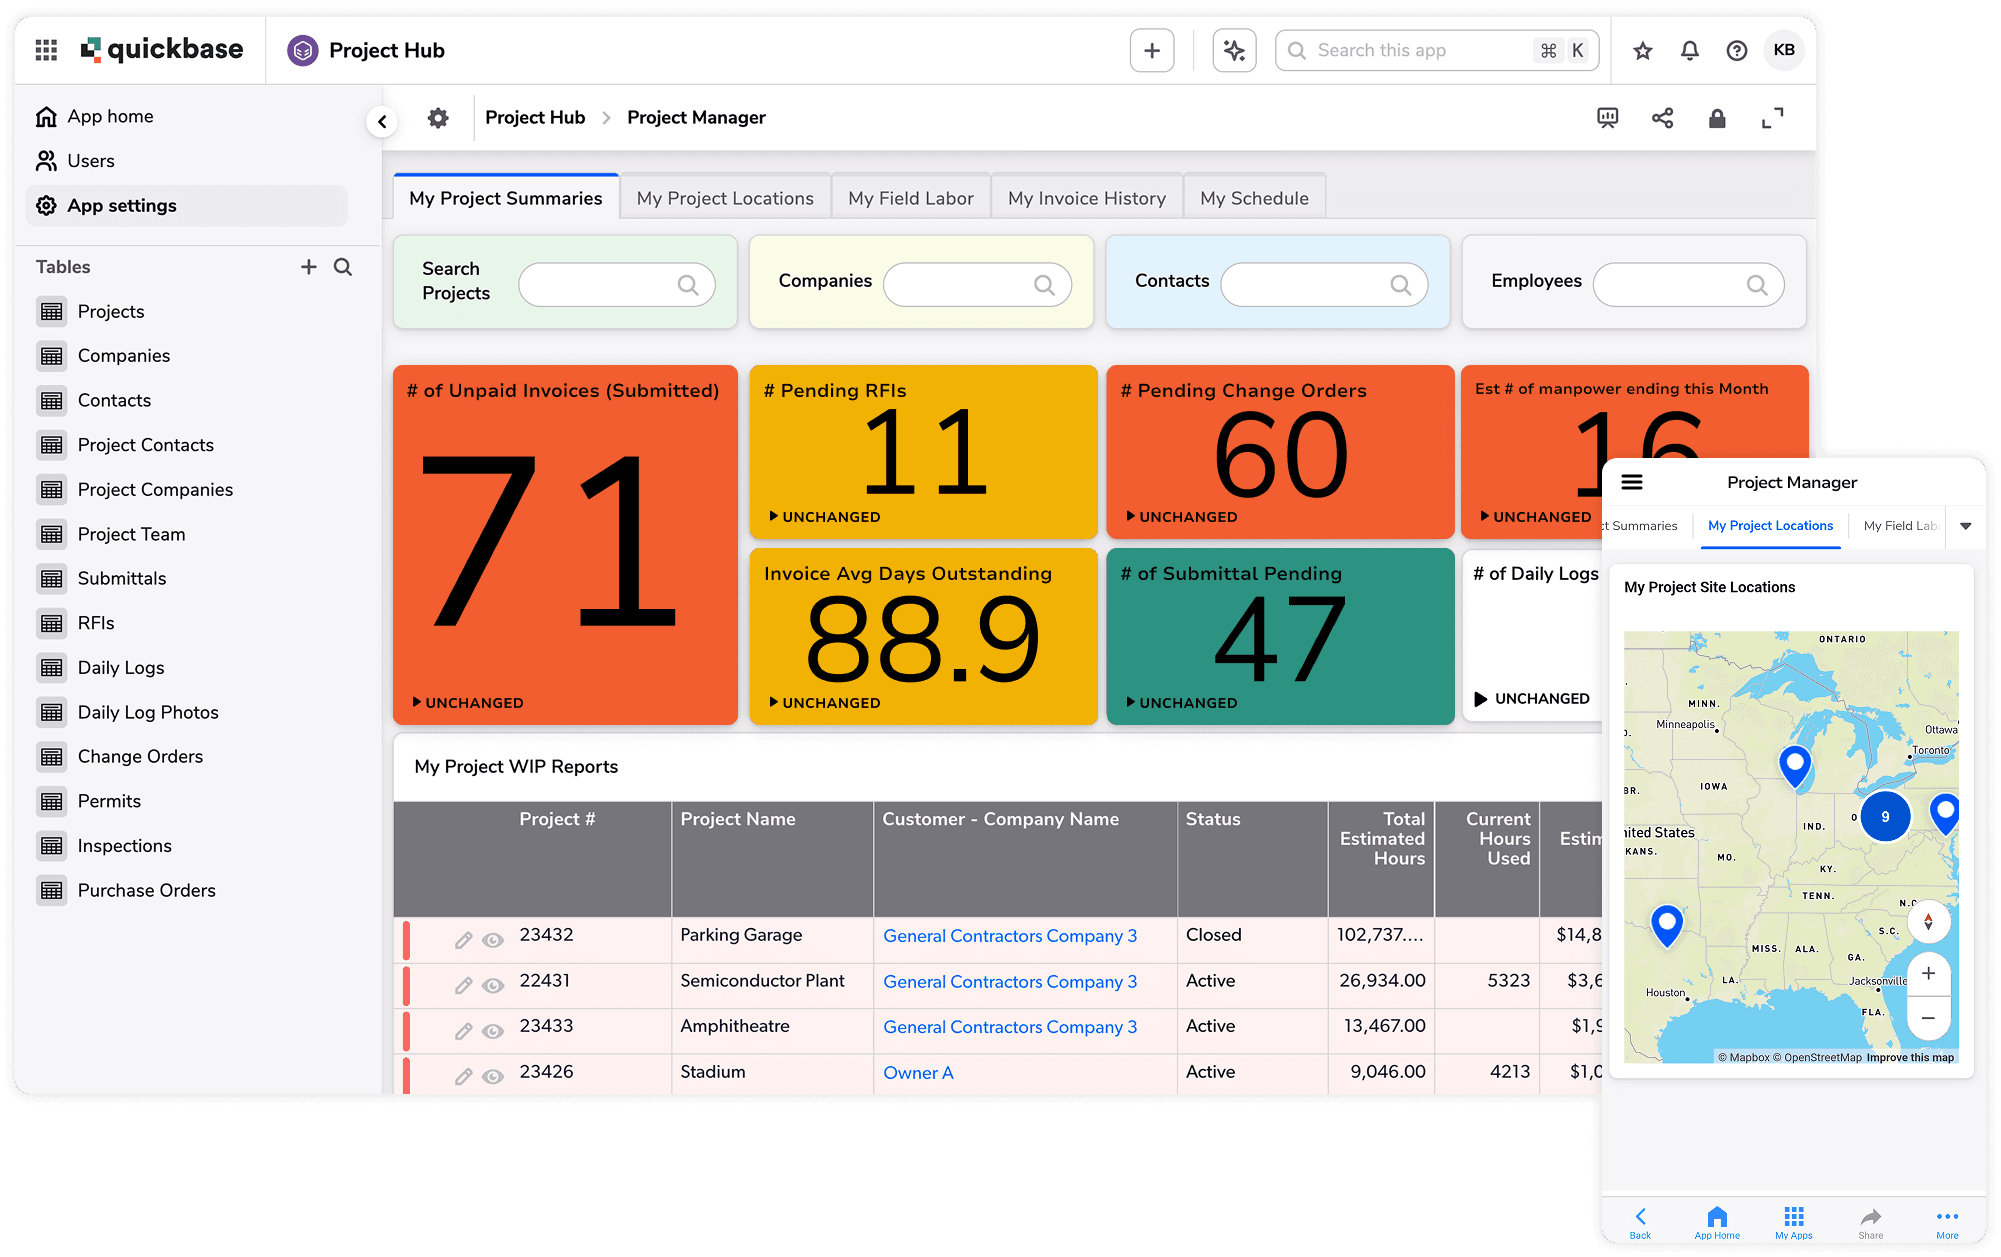
Task: Click the Search Projects input field
Action: click(x=616, y=284)
